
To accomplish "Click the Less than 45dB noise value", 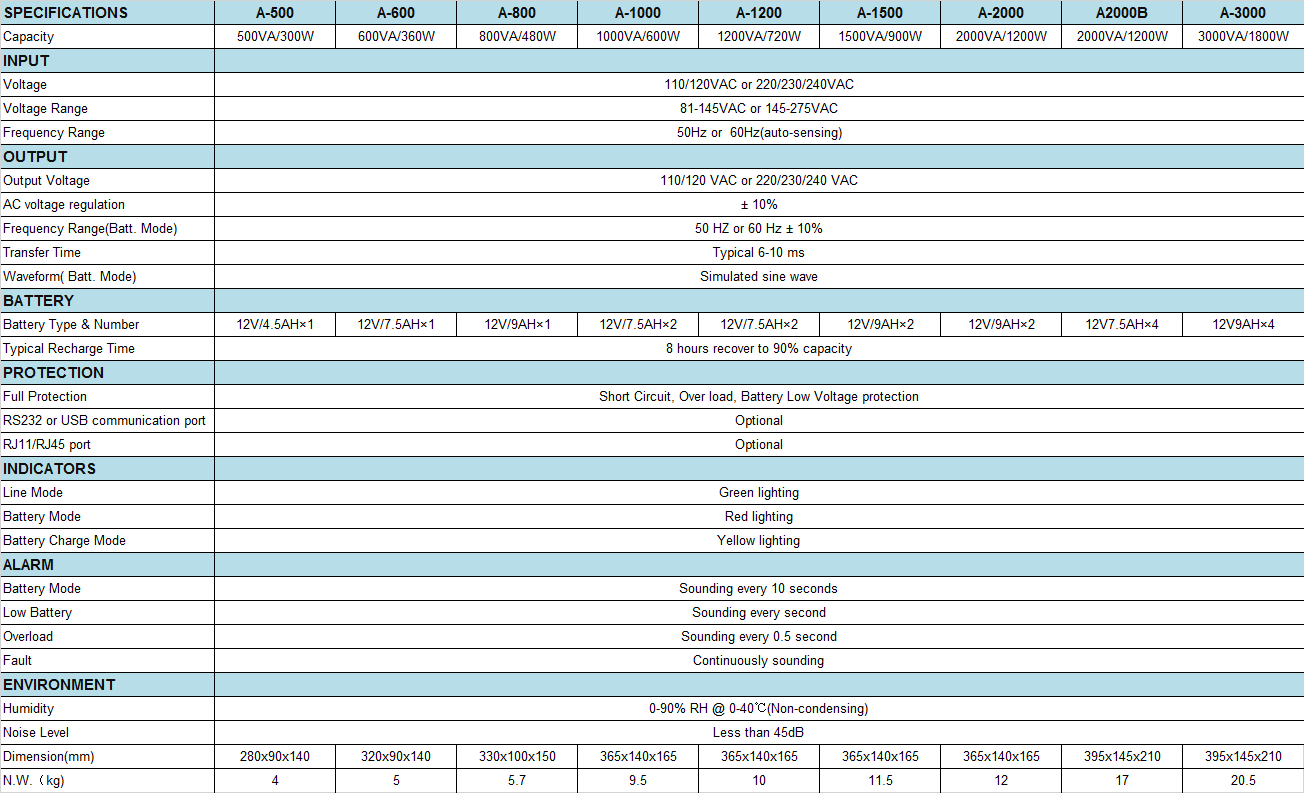I will coord(759,733).
